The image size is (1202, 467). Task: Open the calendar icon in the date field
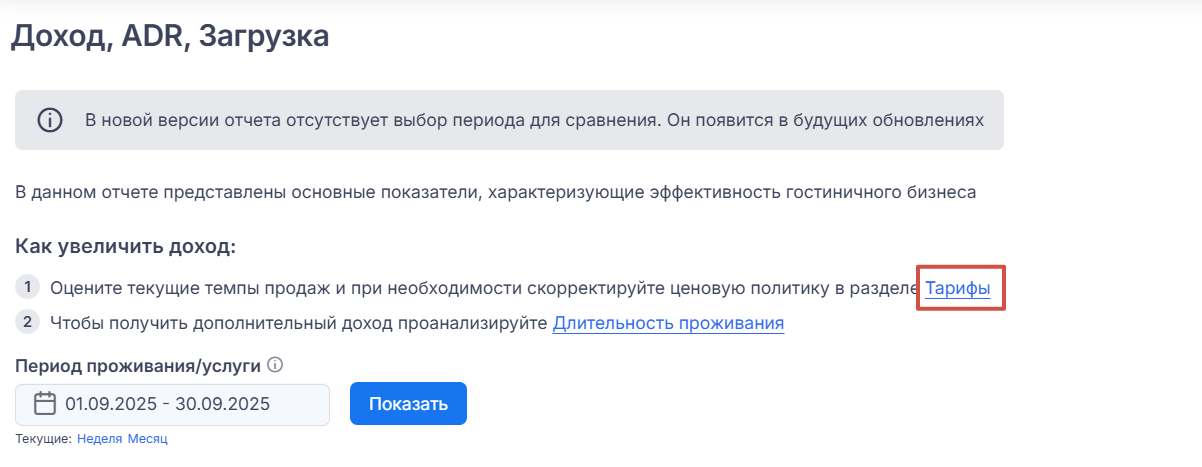pyautogui.click(x=45, y=404)
